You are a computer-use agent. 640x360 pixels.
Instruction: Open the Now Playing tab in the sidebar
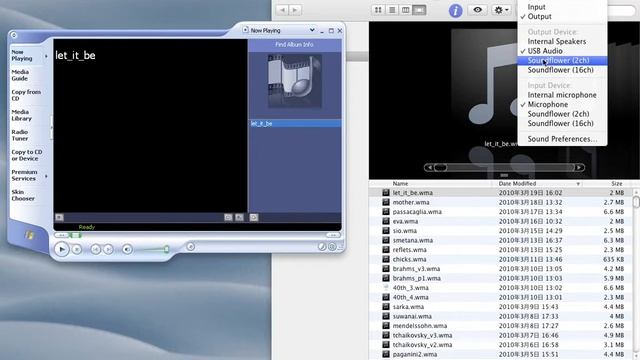point(22,55)
